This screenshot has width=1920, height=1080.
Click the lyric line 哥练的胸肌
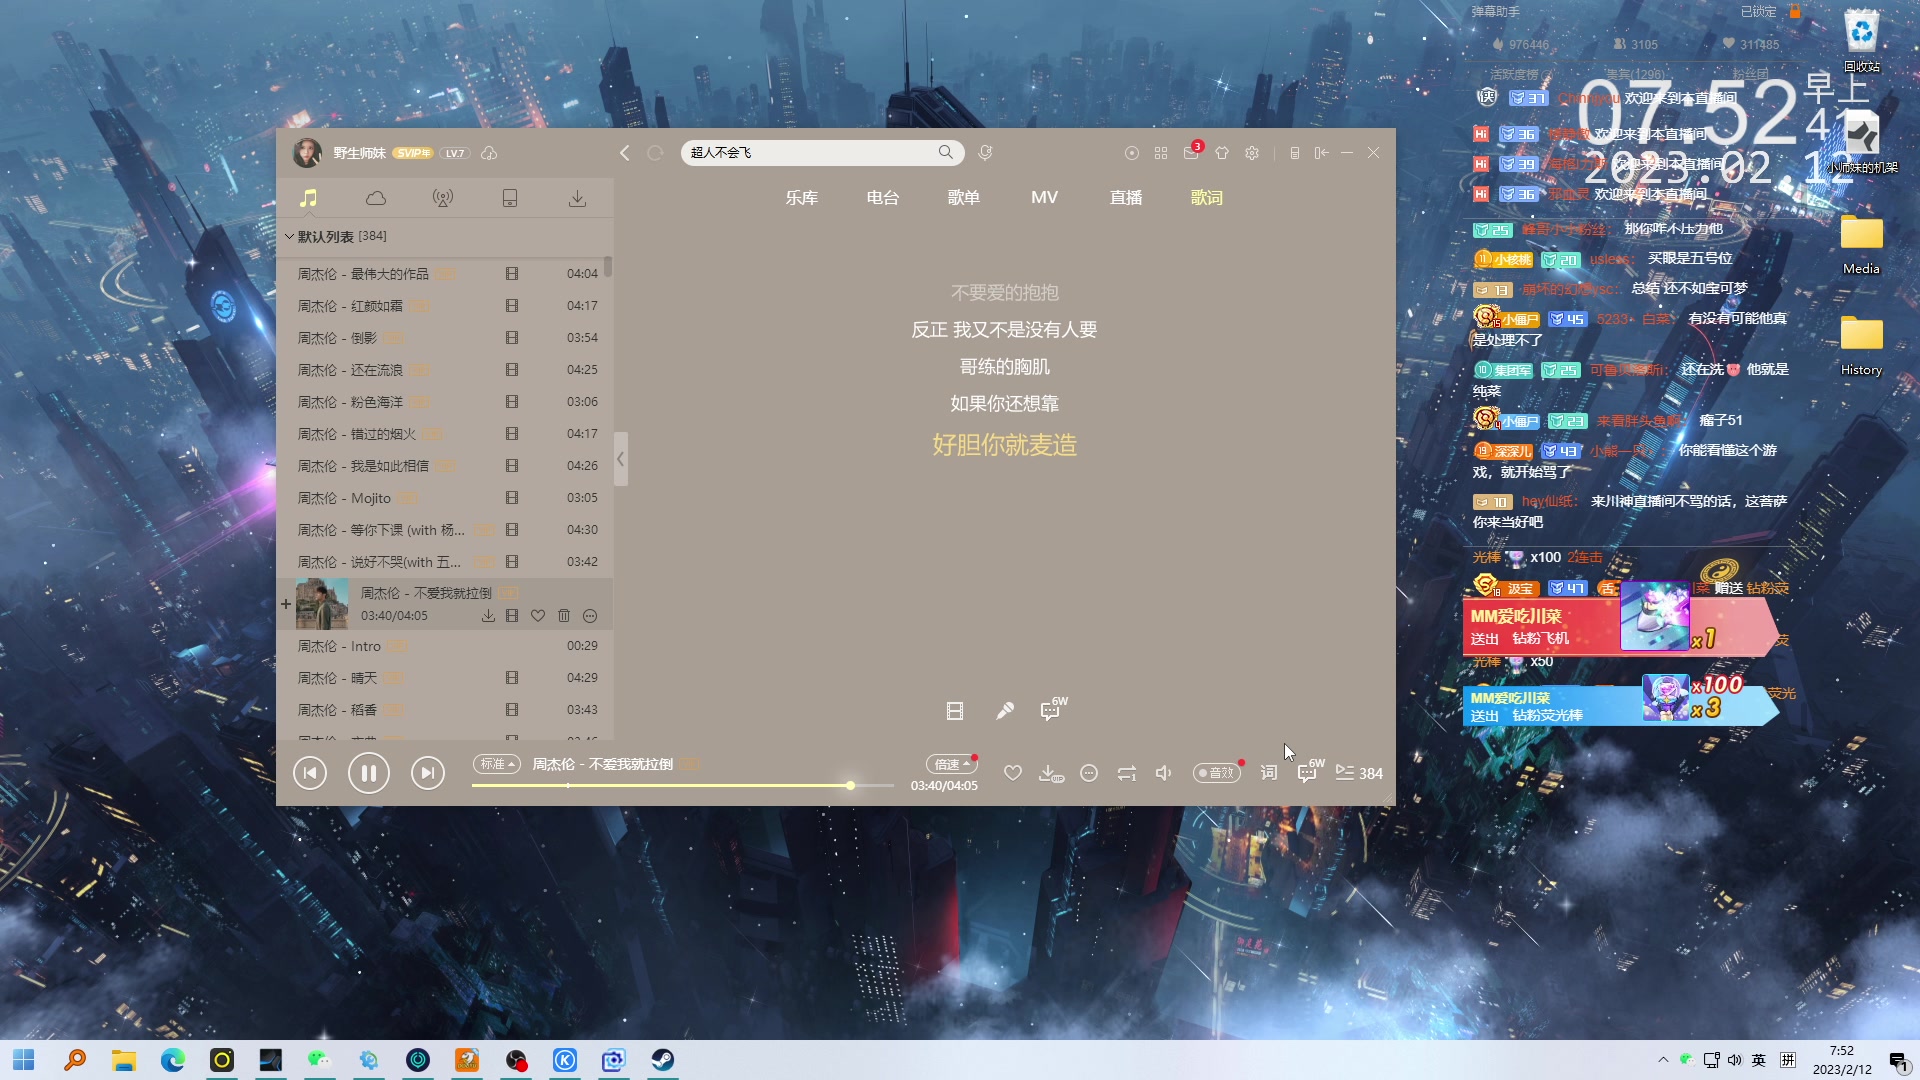pos(1005,367)
